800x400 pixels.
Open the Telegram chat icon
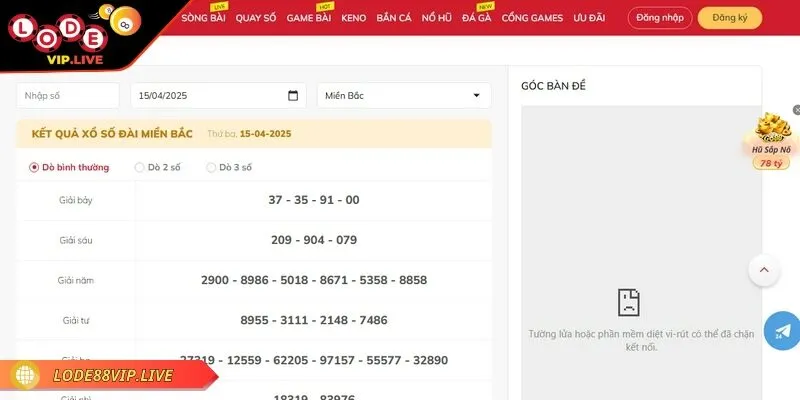[x=781, y=331]
